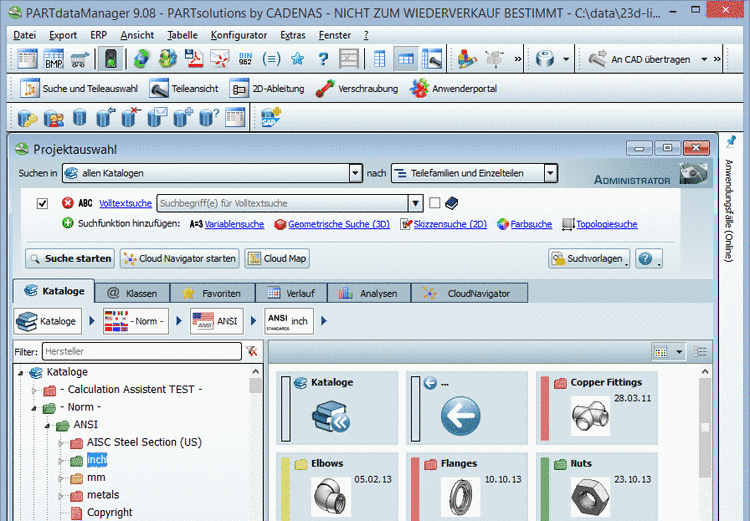The width and height of the screenshot is (750, 521).
Task: Open the 'allen Katalogen' dropdown
Action: coord(355,174)
